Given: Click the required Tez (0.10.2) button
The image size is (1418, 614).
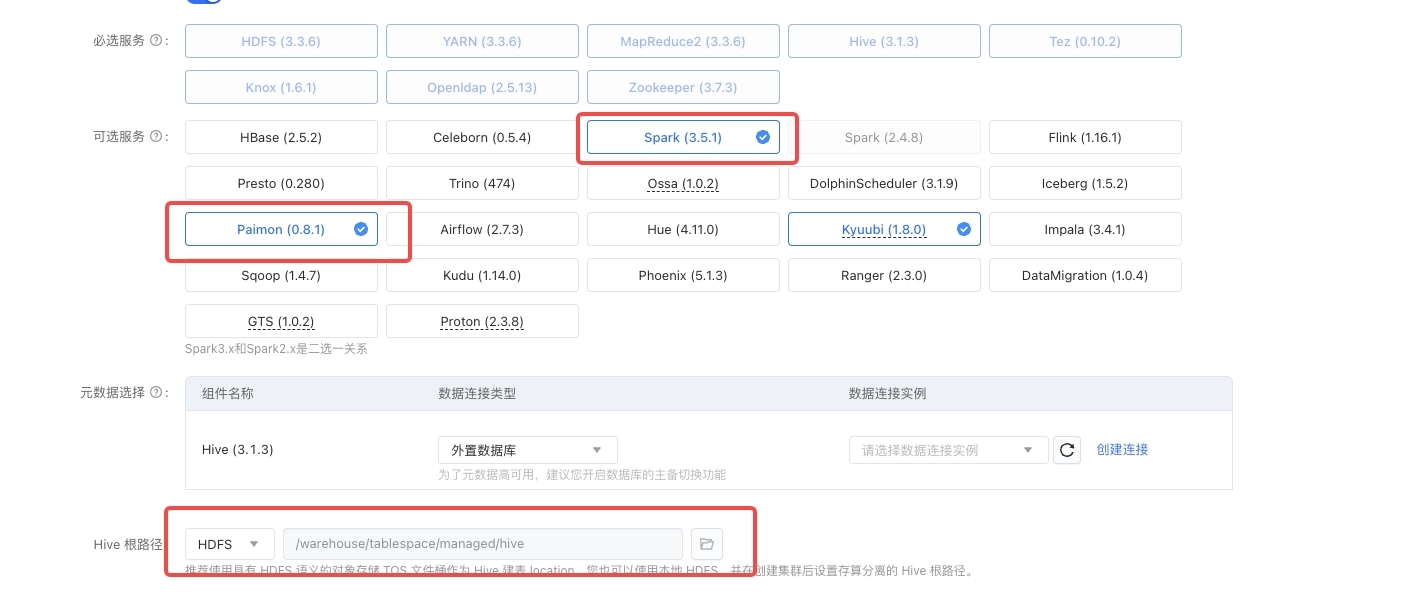Looking at the screenshot, I should (1085, 41).
